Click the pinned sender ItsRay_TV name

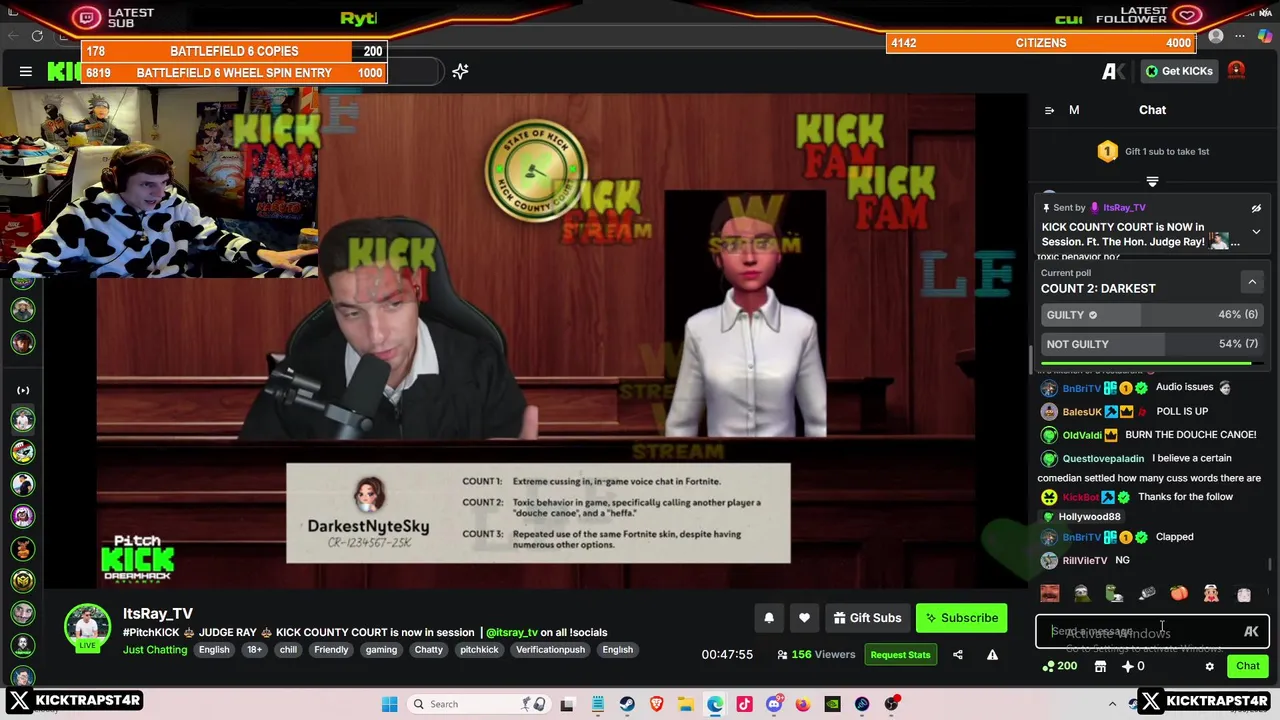pyautogui.click(x=1124, y=208)
